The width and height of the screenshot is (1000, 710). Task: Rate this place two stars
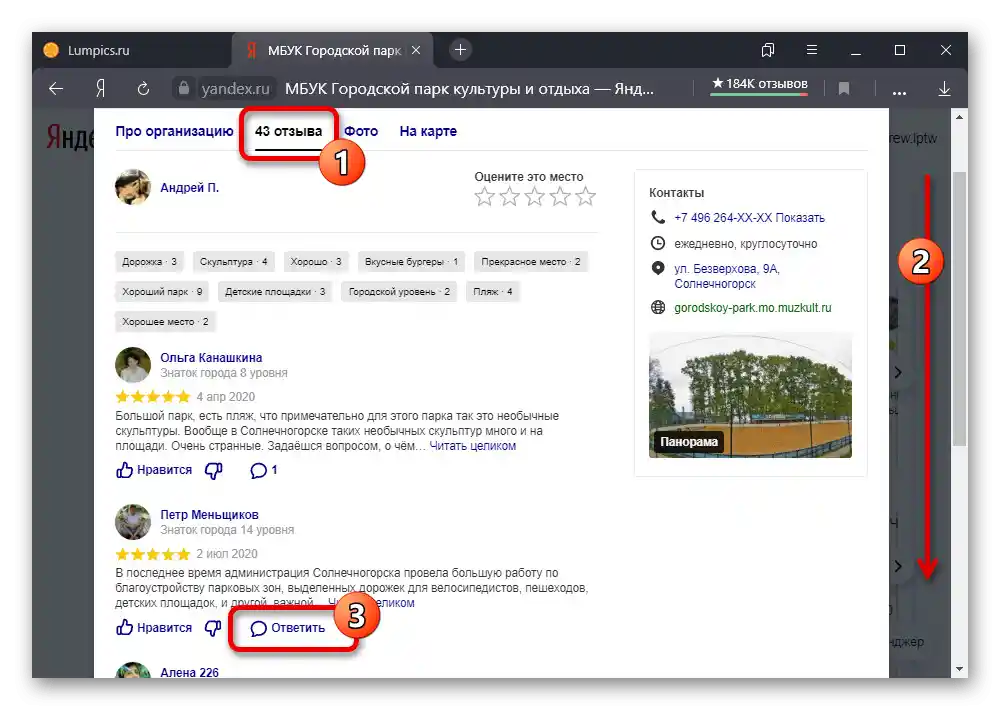tap(510, 196)
